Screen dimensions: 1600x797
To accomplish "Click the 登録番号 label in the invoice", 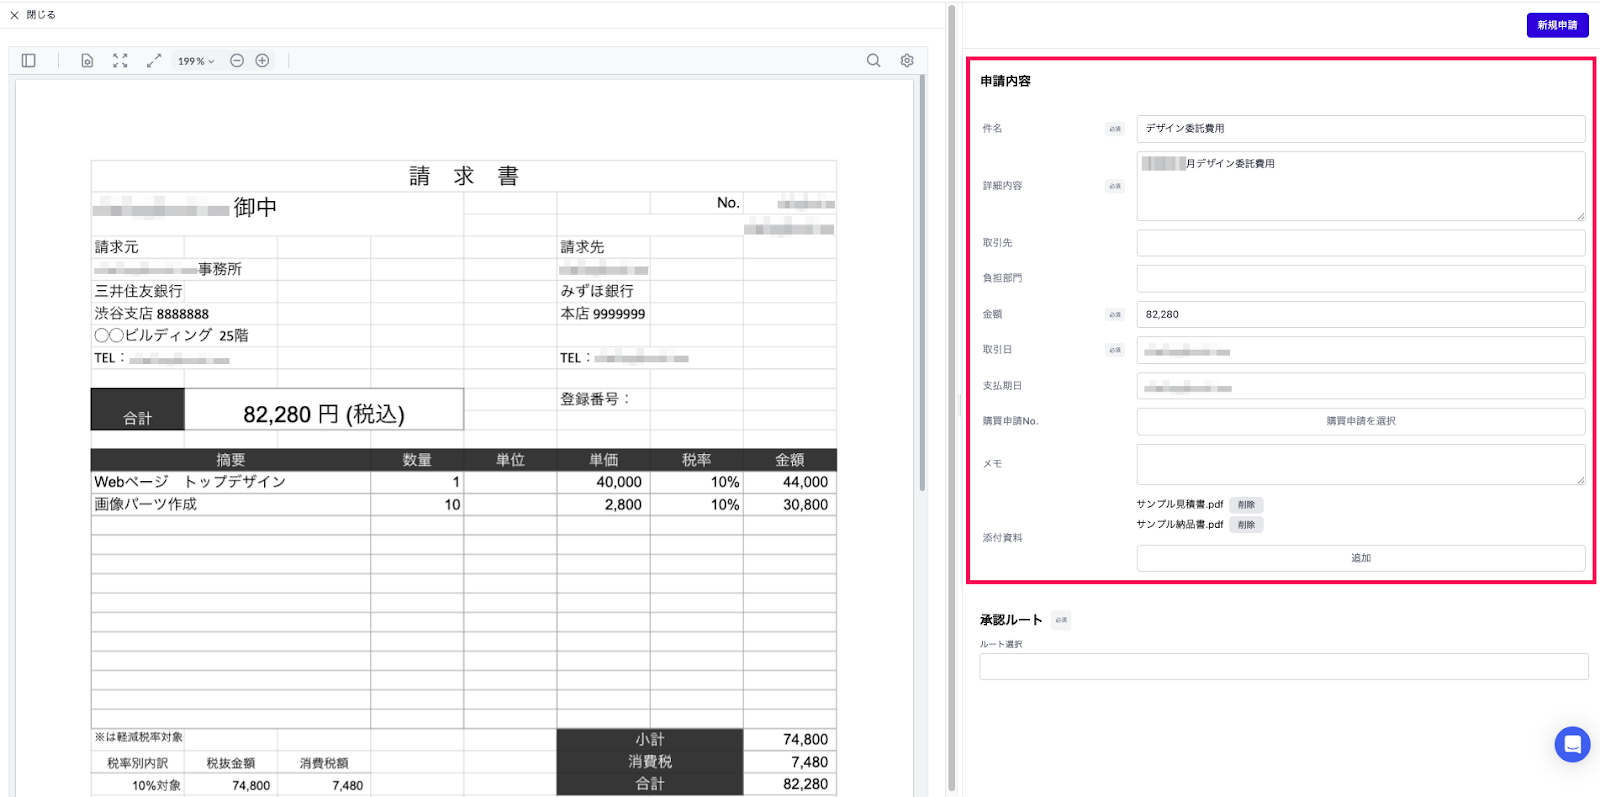I will (x=595, y=399).
